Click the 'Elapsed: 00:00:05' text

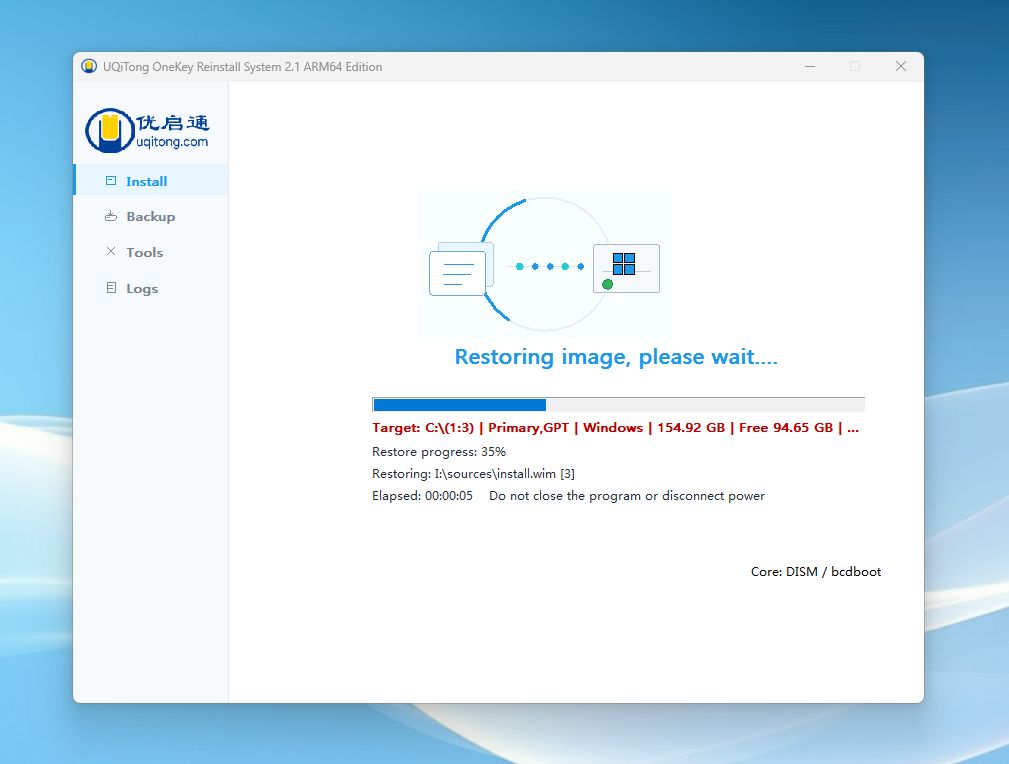pos(422,496)
